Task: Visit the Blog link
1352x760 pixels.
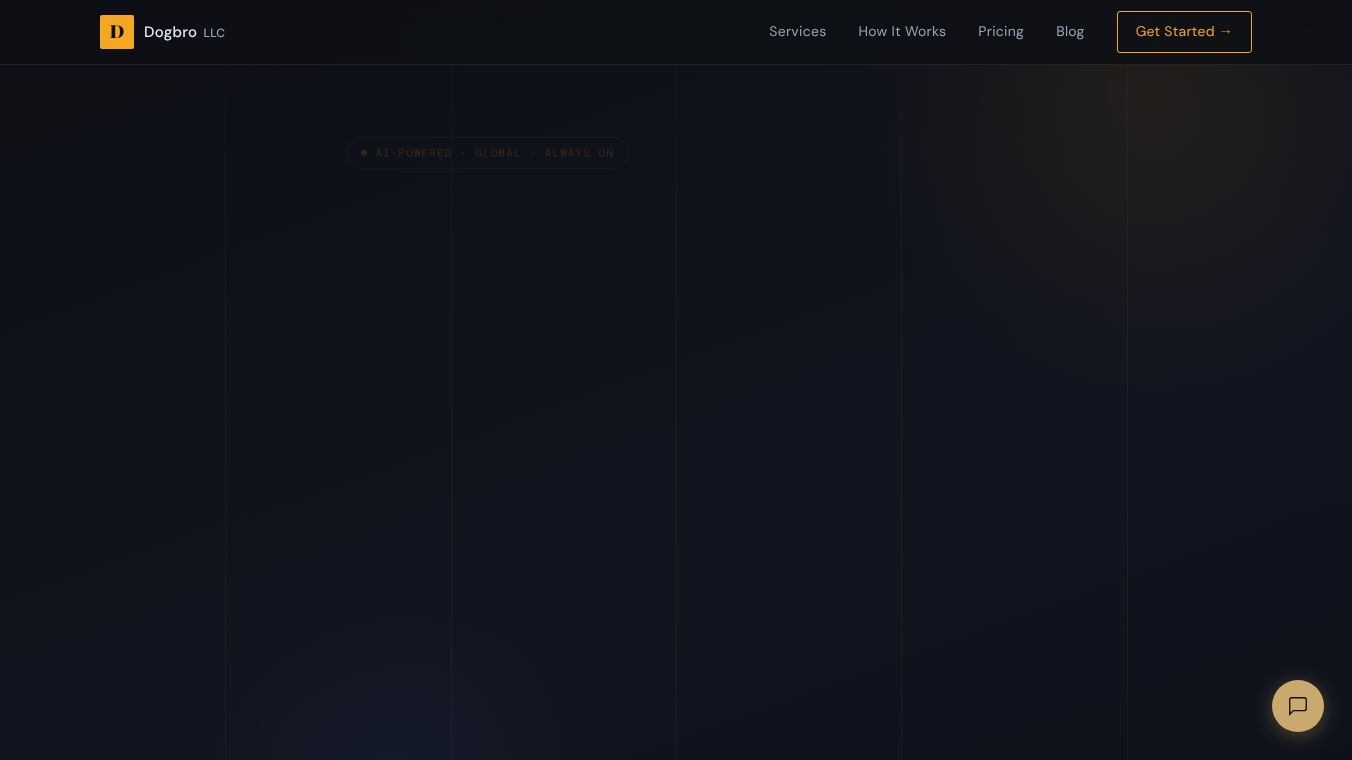Action: 1070,32
